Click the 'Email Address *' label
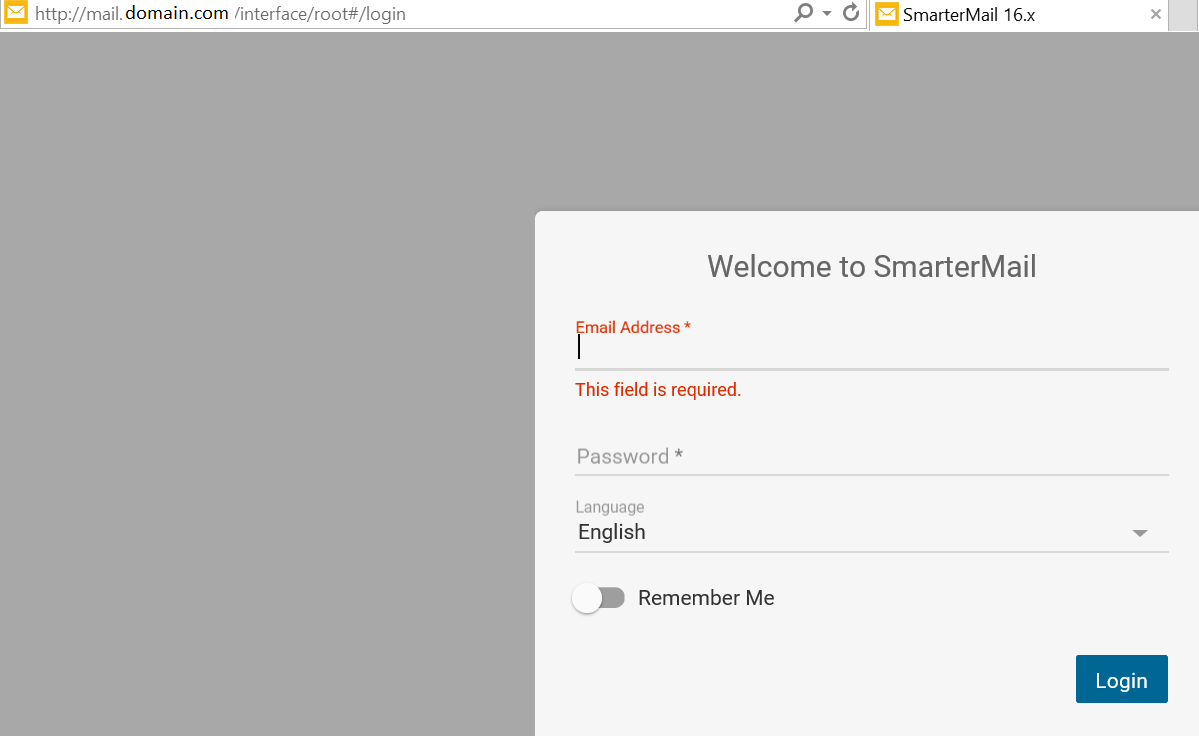 pyautogui.click(x=633, y=327)
